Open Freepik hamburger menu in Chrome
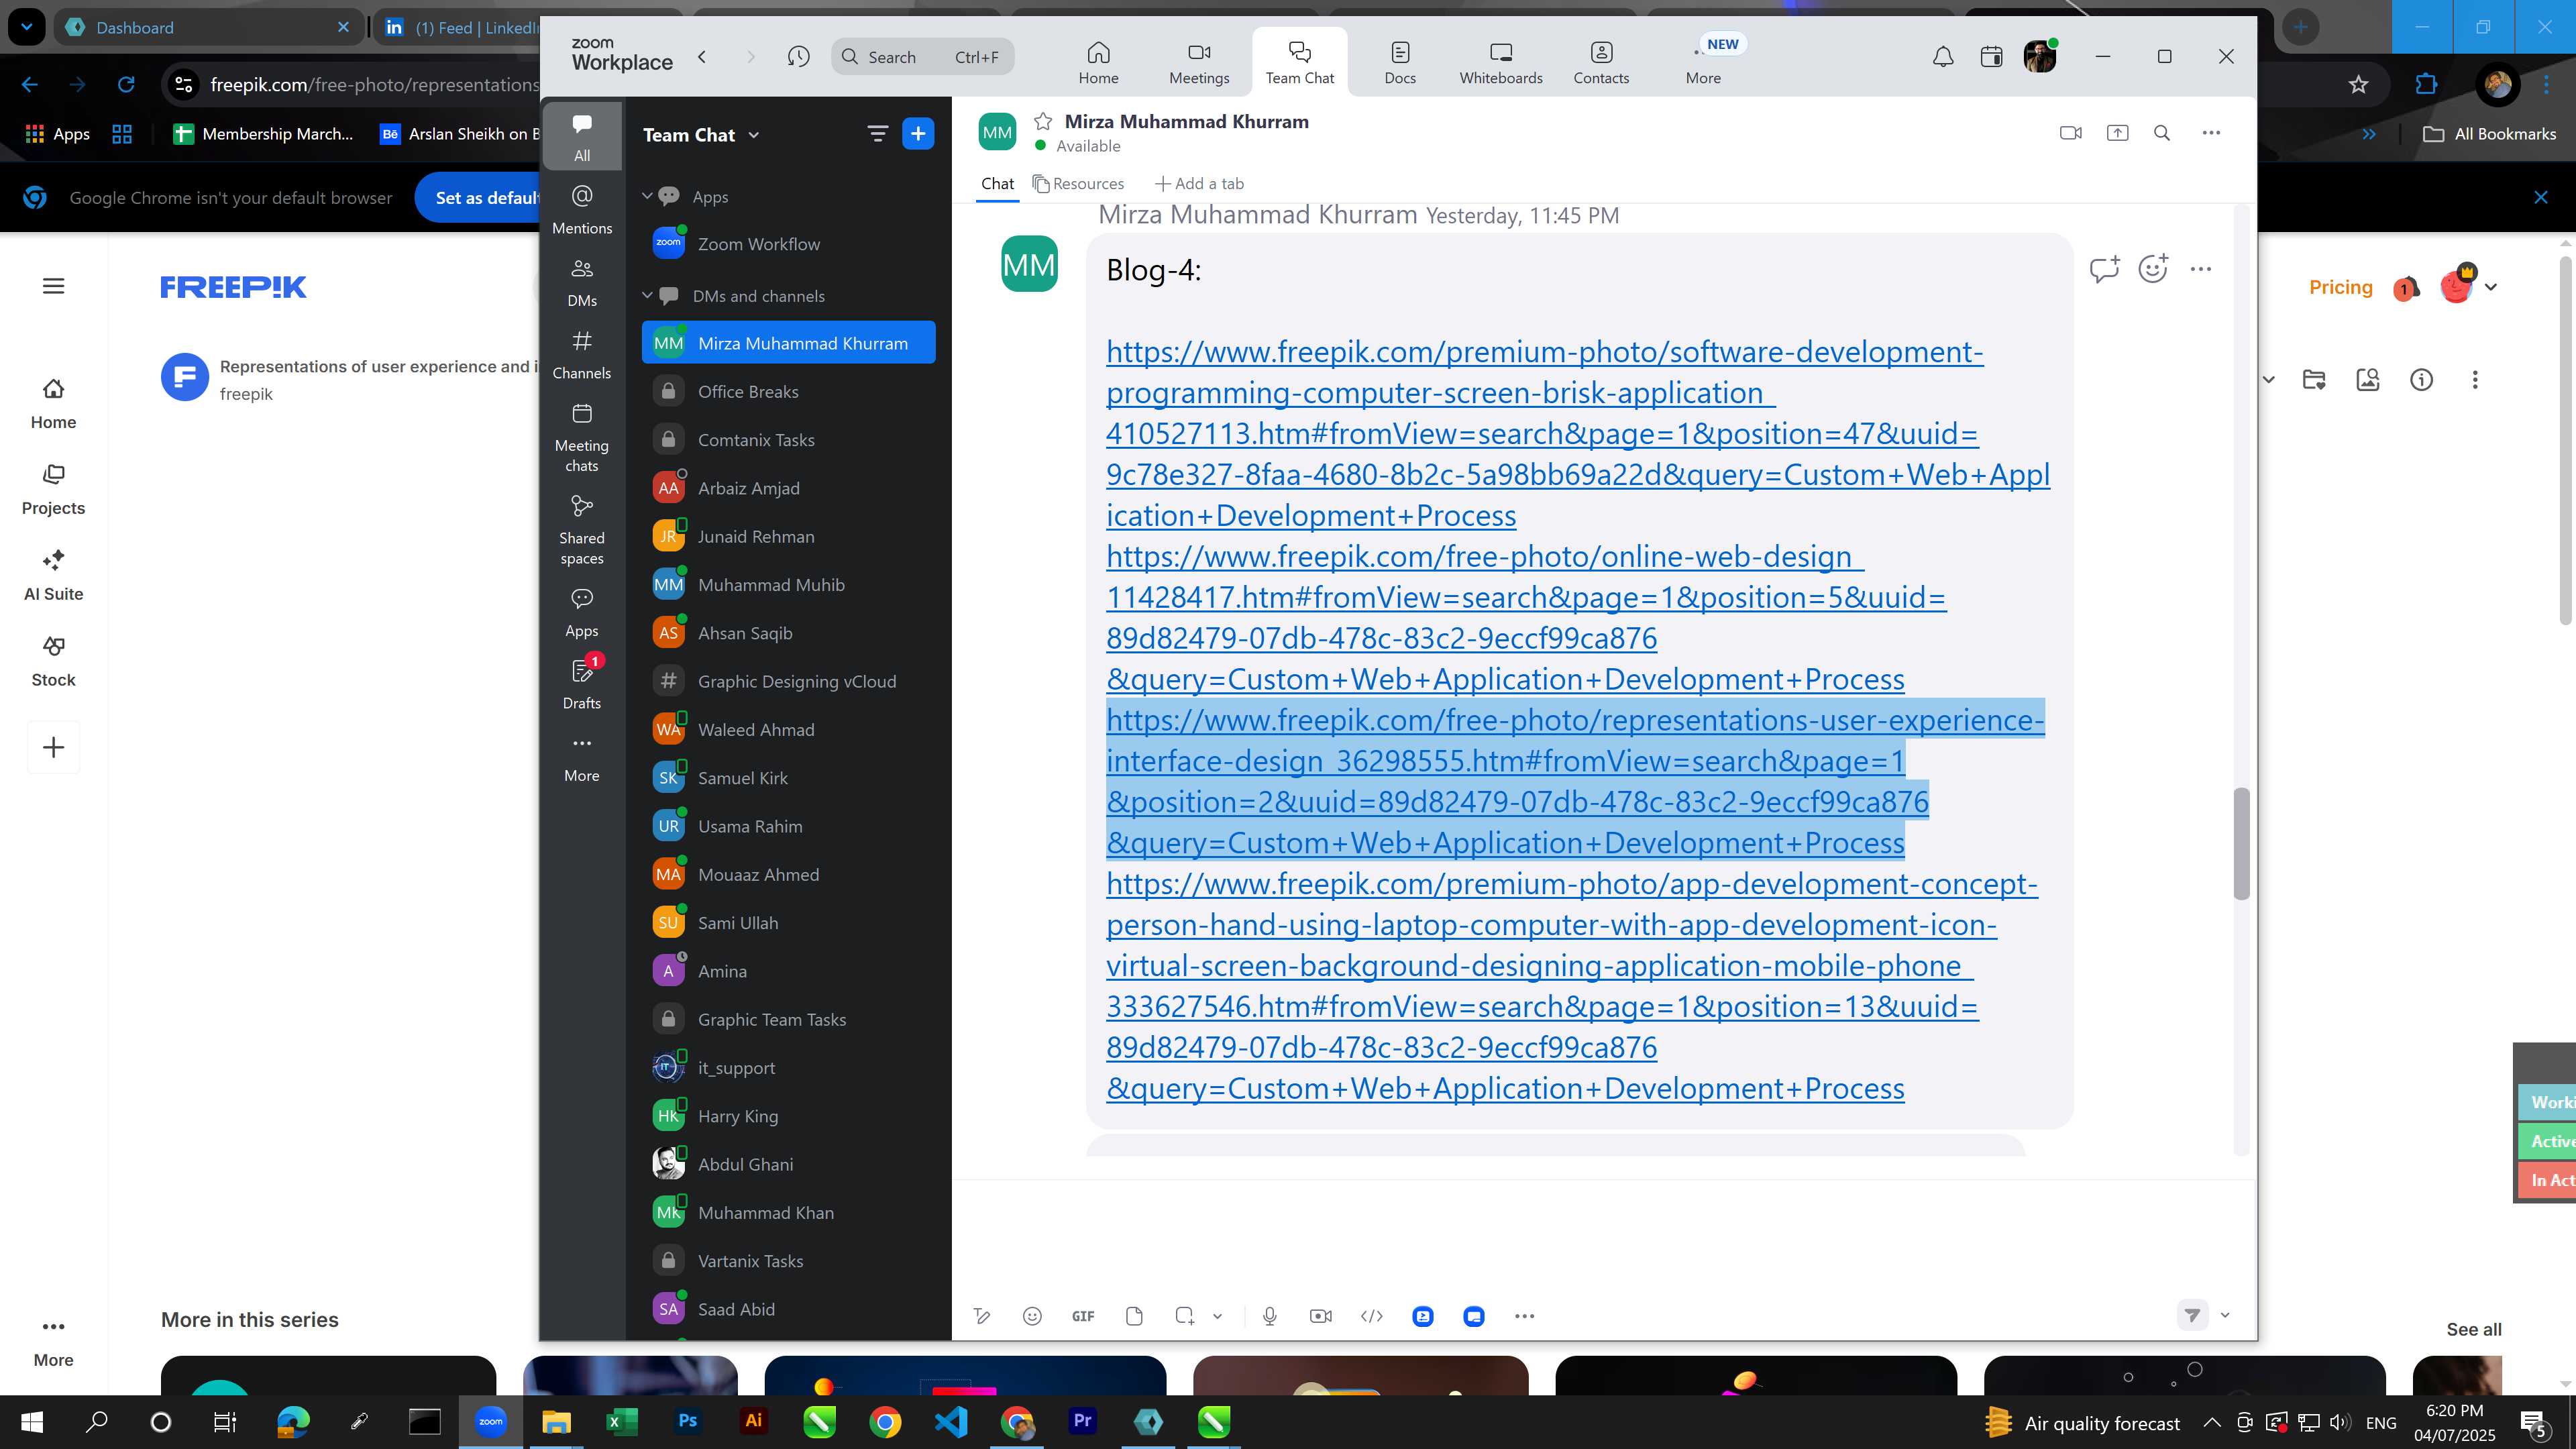The image size is (2576, 1449). tap(54, 286)
